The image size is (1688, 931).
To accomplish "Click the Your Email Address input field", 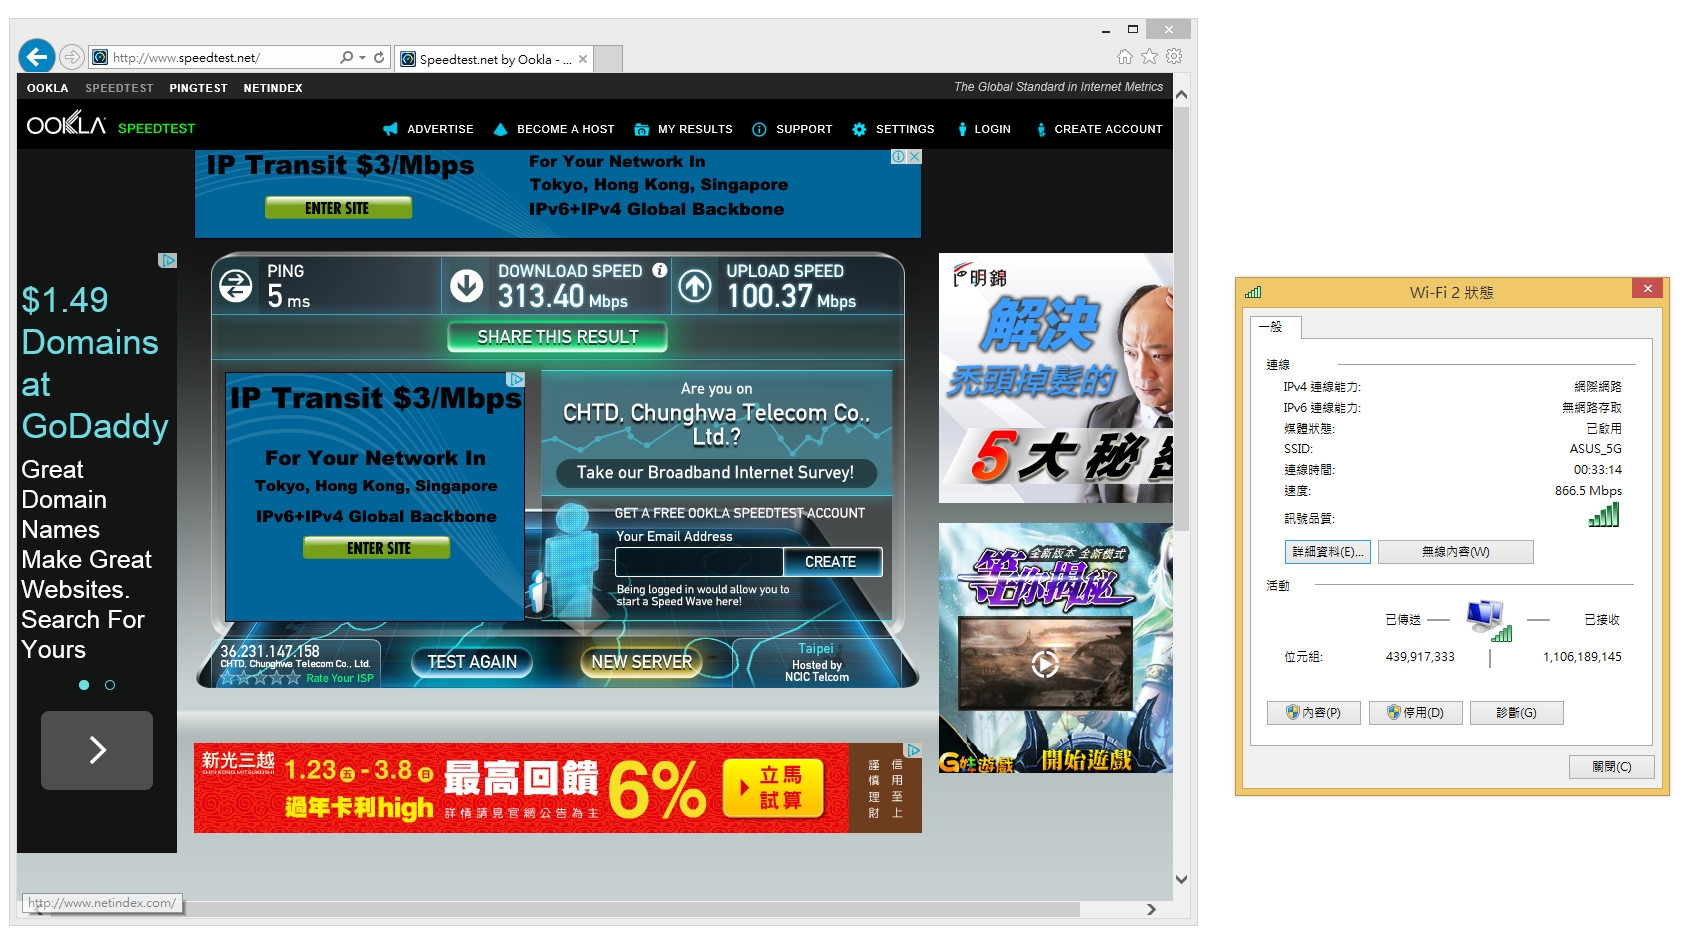I will [x=698, y=562].
